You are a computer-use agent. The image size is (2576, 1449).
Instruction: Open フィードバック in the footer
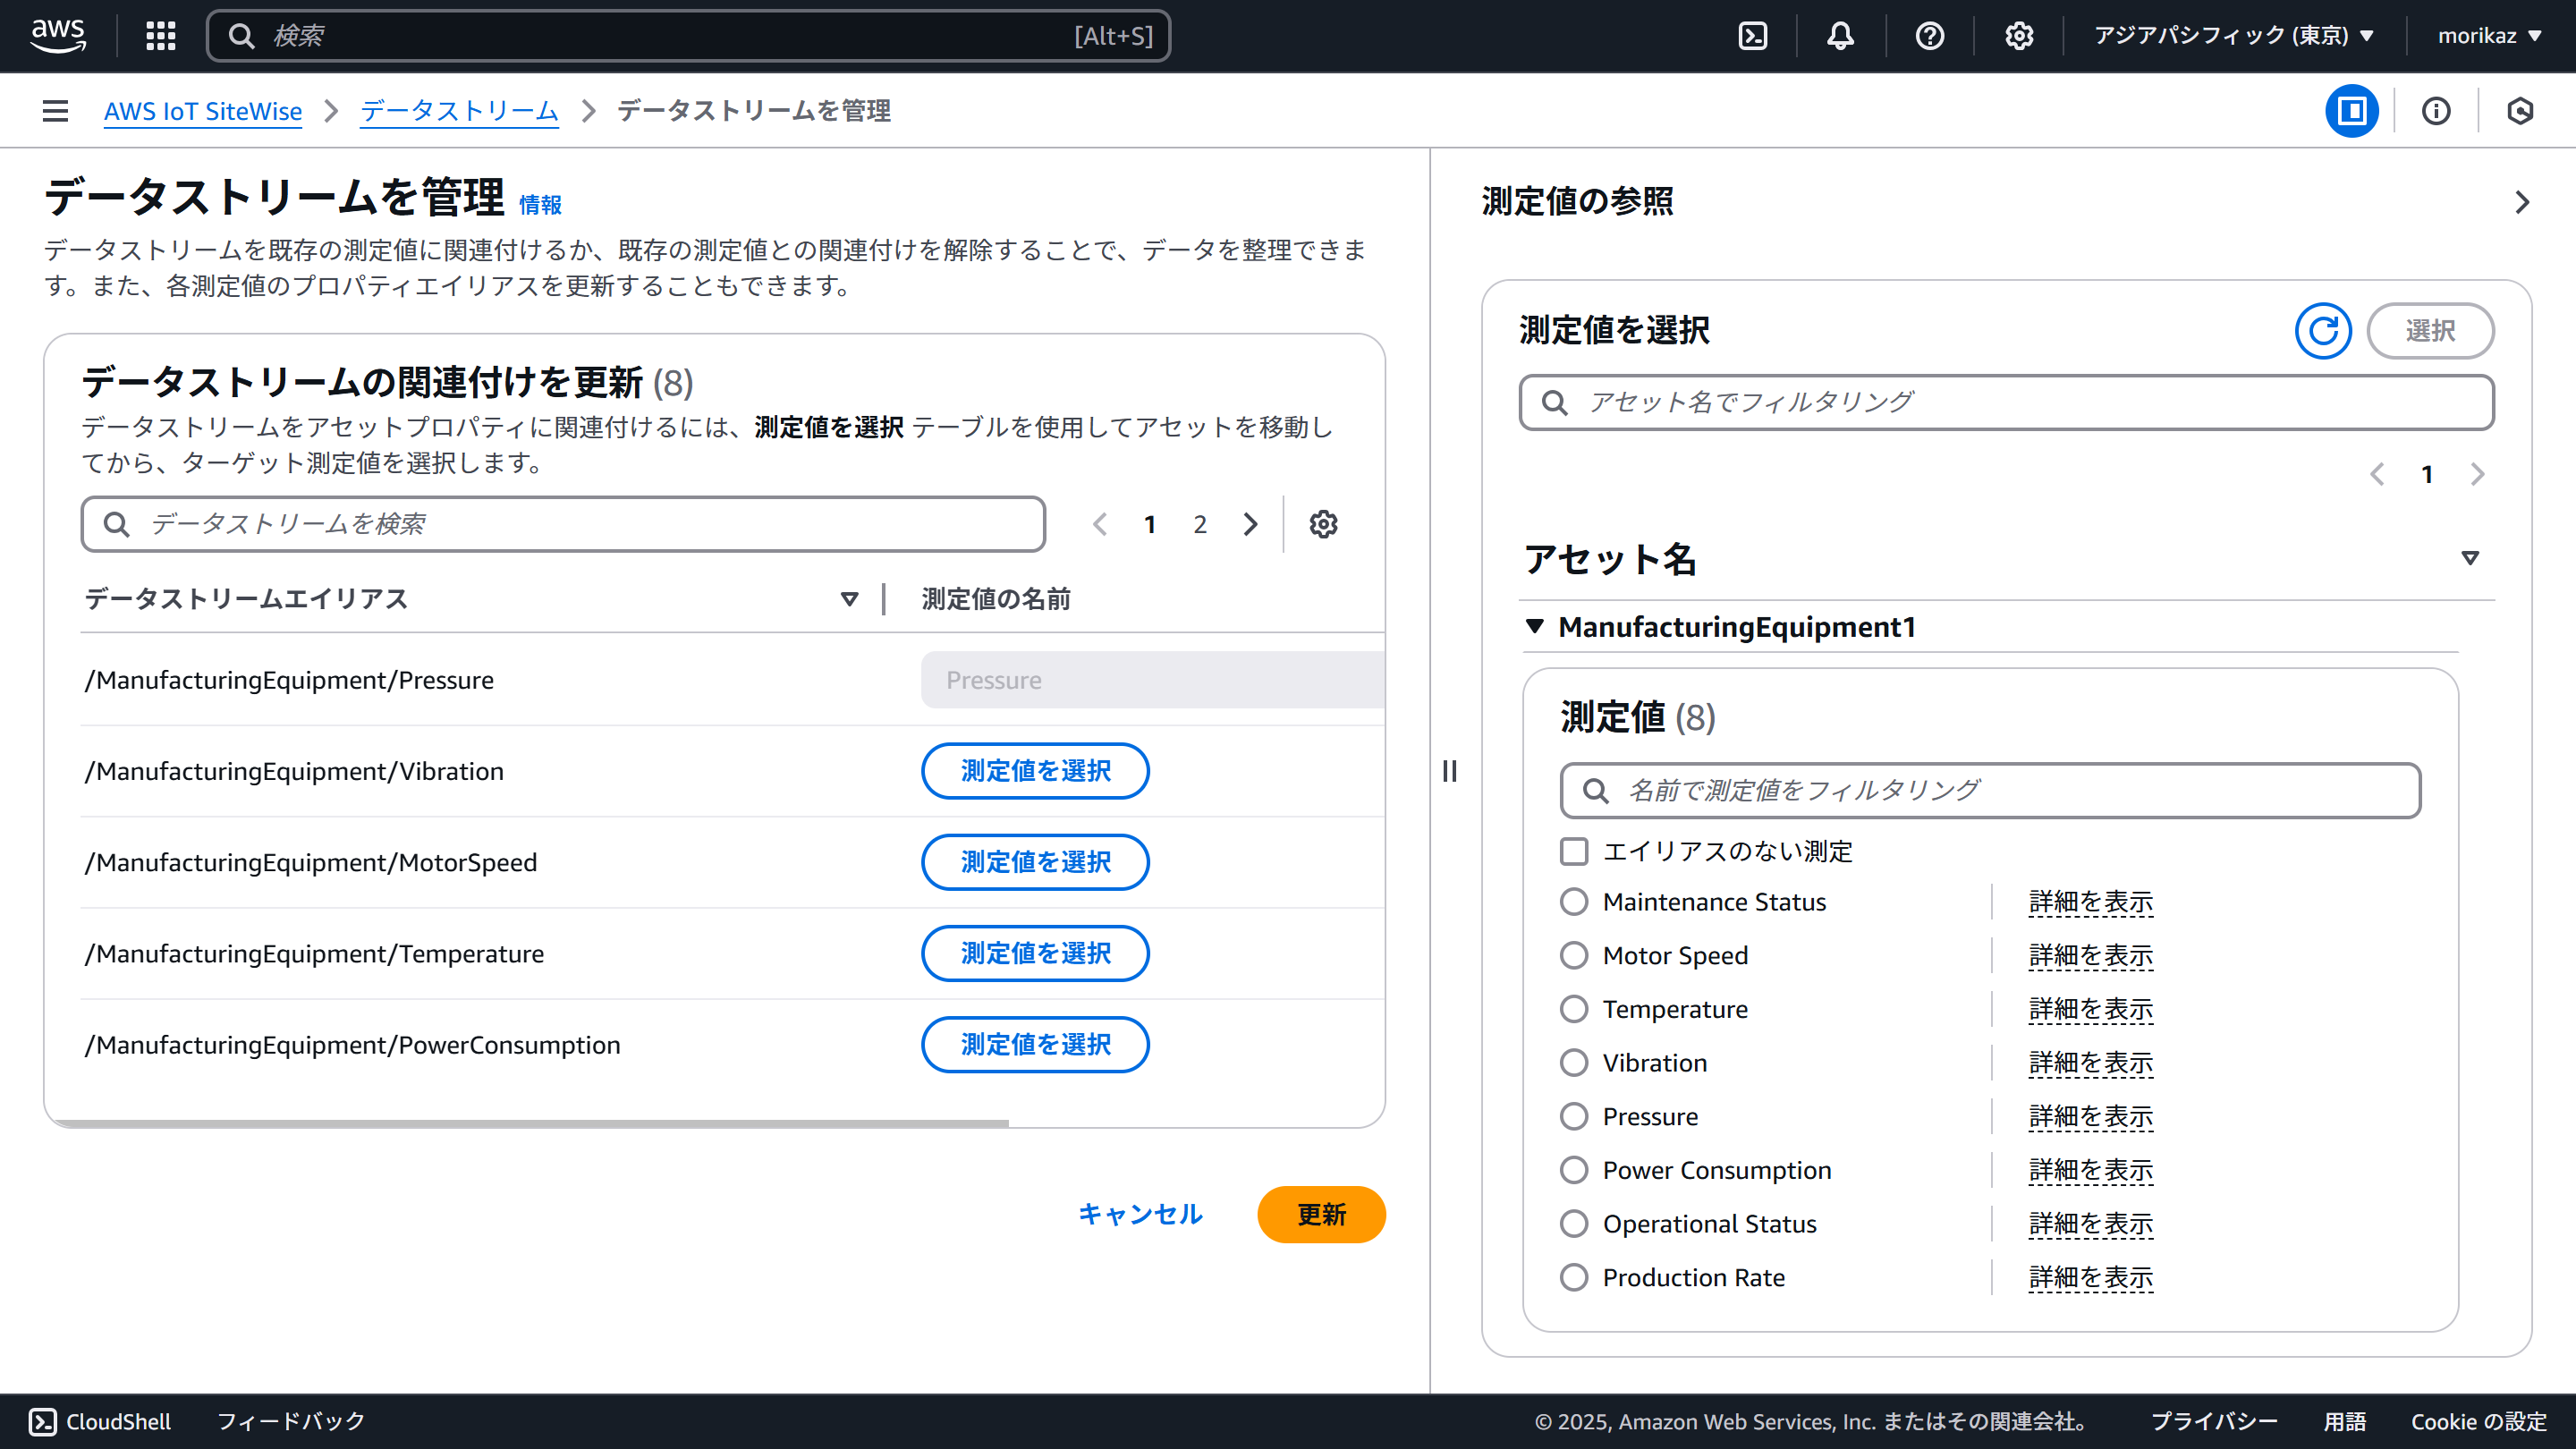pos(291,1421)
